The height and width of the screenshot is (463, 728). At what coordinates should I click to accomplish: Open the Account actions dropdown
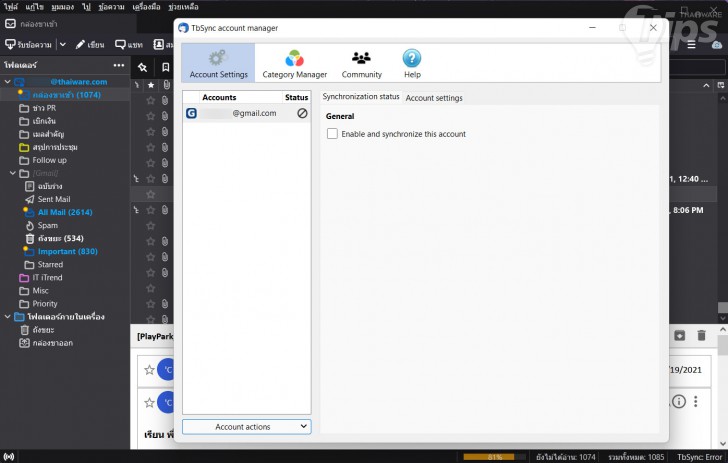(x=247, y=427)
